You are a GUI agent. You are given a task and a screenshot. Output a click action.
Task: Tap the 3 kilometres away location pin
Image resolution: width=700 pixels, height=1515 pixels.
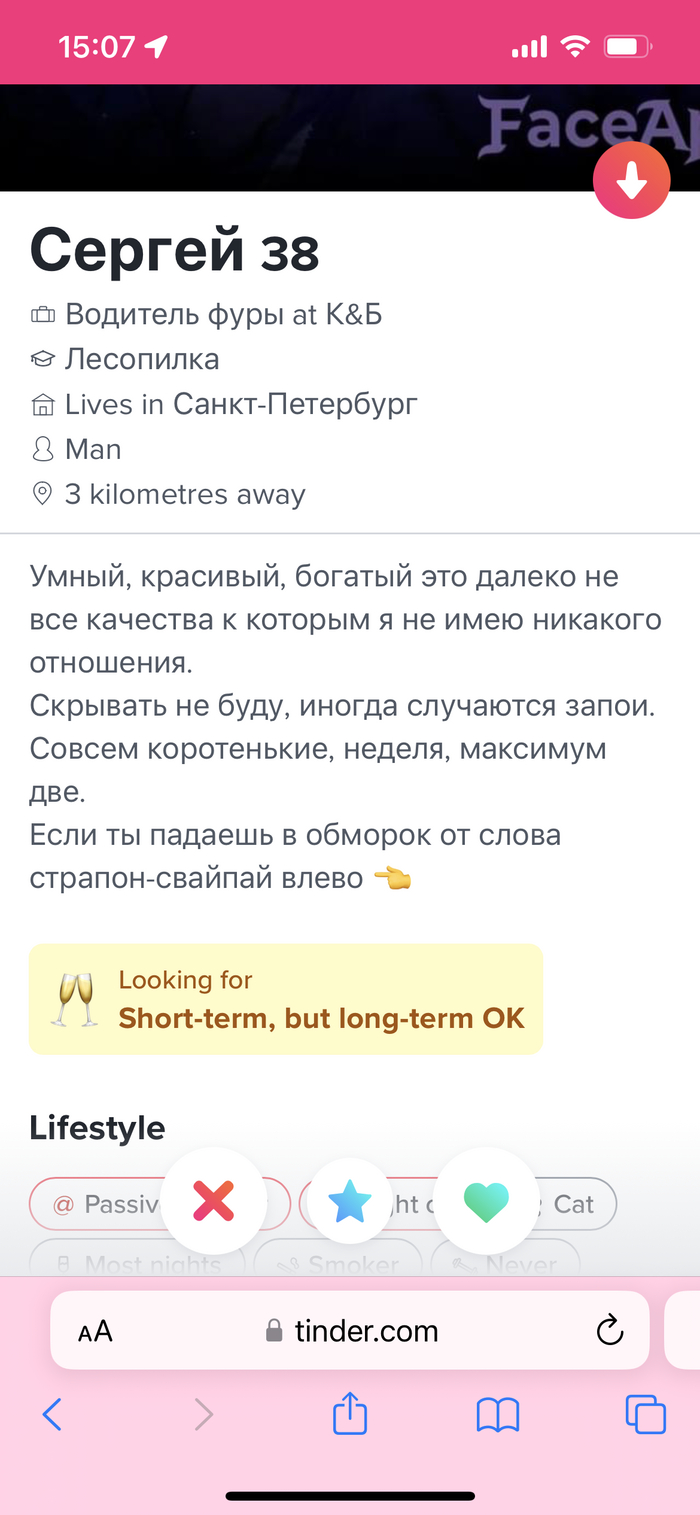click(x=42, y=494)
